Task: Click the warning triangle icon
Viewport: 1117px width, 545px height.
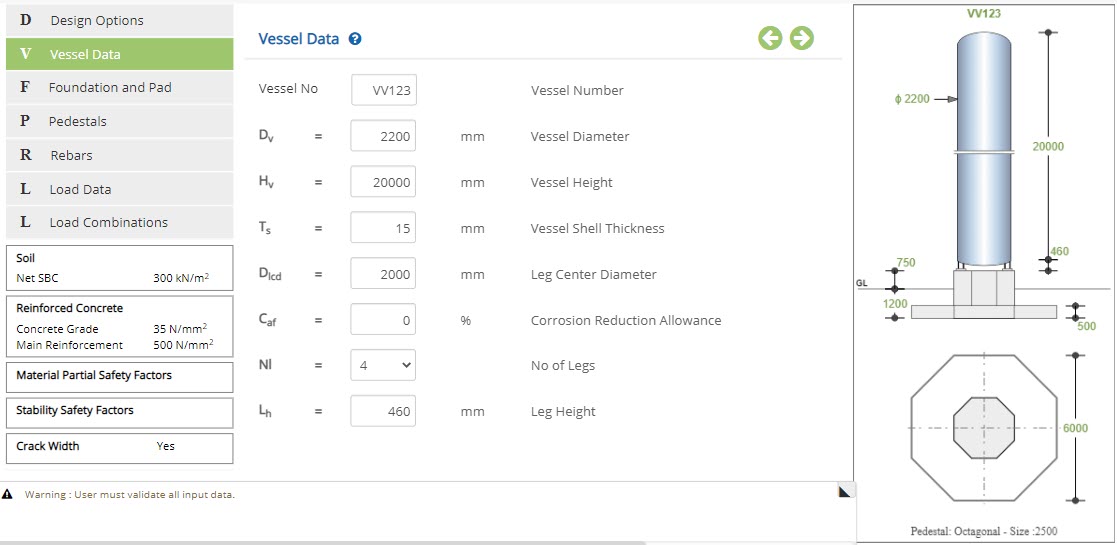Action: coord(7,494)
